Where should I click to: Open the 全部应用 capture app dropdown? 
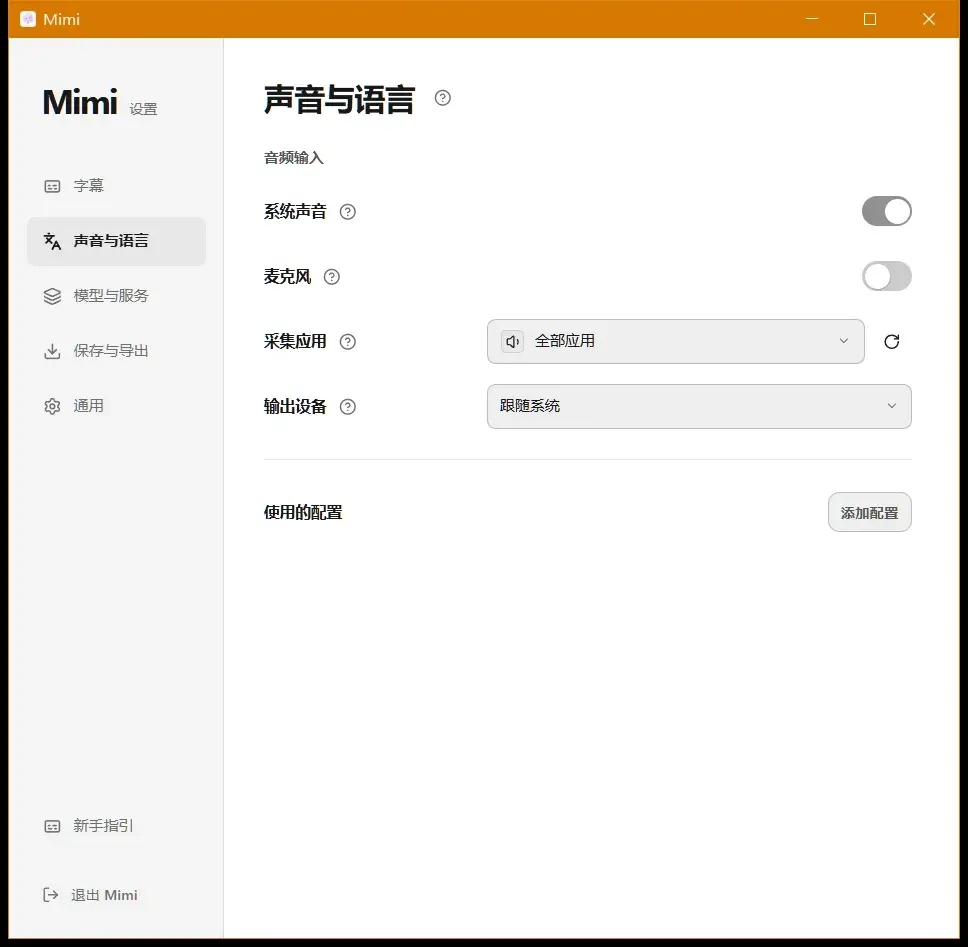(x=675, y=341)
